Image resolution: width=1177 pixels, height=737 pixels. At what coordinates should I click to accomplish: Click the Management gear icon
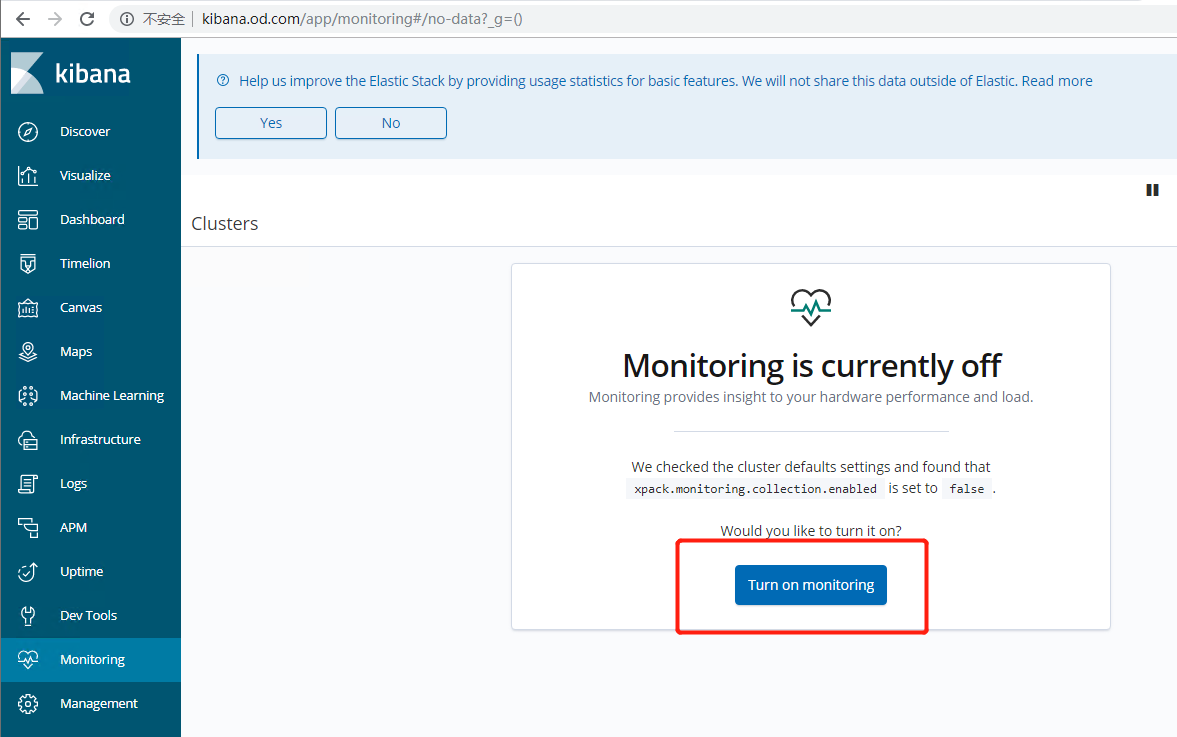tap(28, 704)
